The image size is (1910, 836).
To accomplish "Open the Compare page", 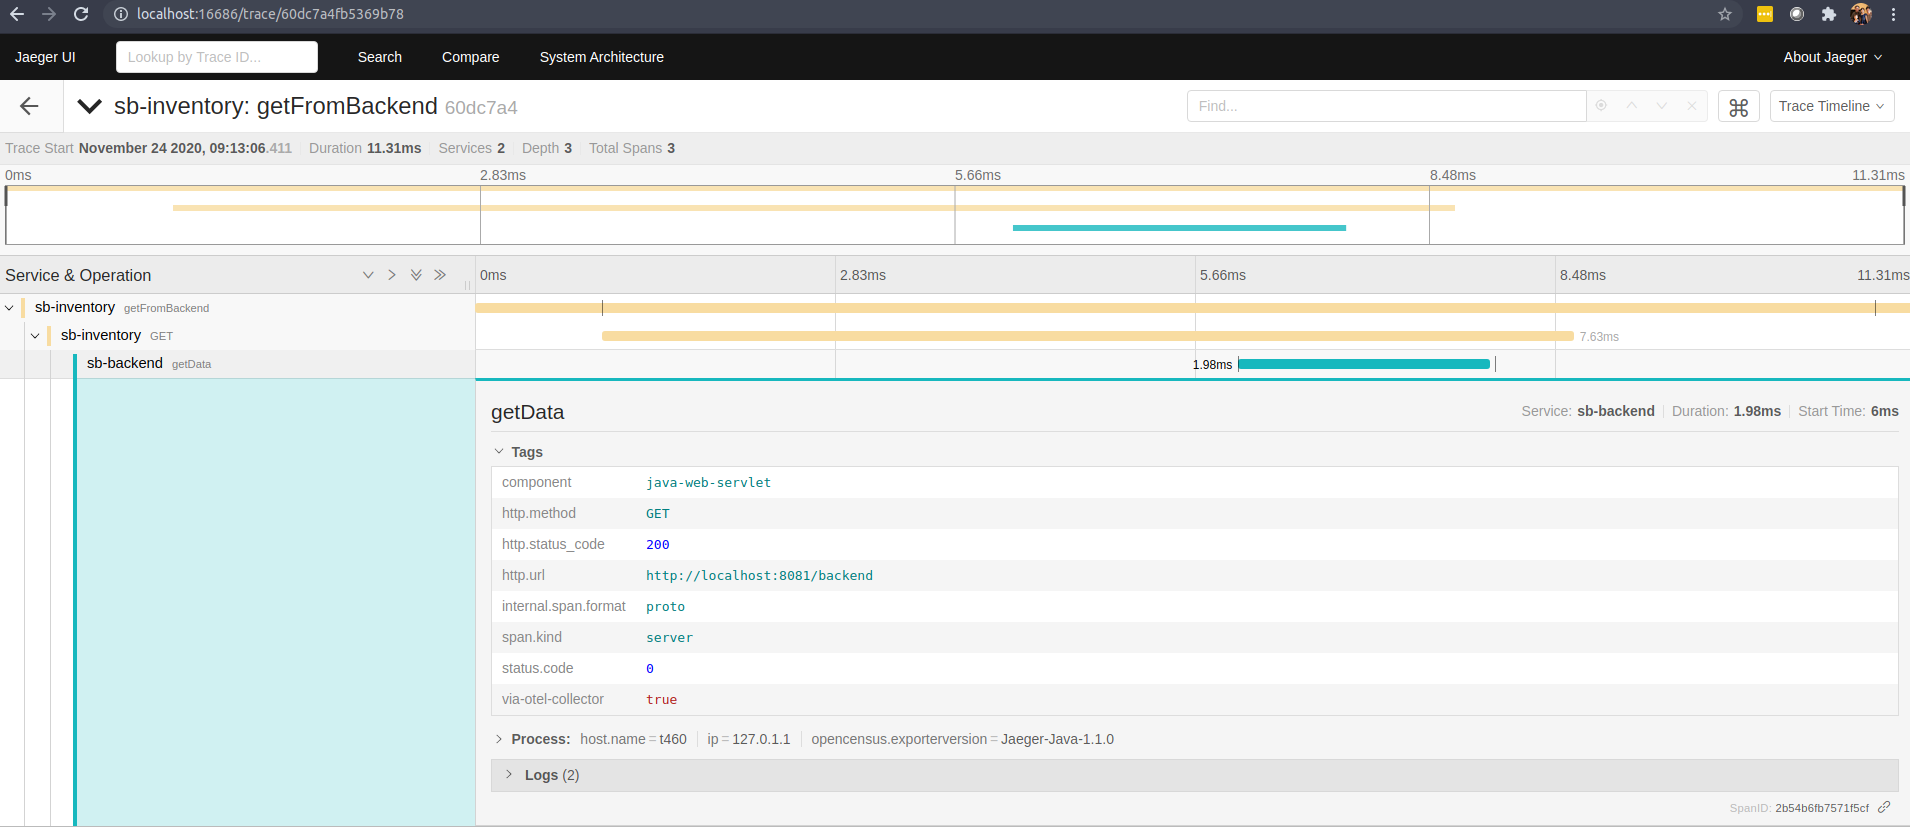I will click(470, 57).
